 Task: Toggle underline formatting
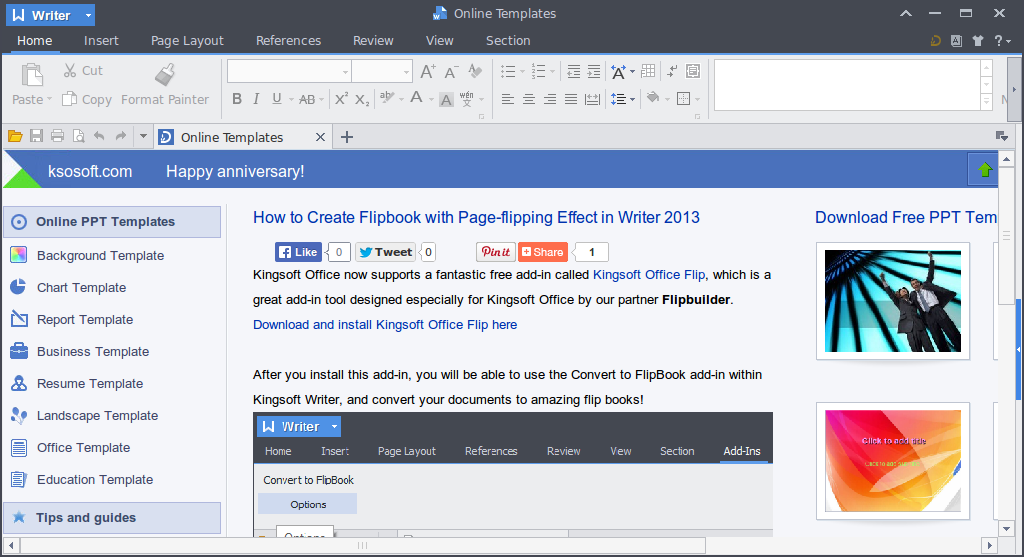[276, 99]
